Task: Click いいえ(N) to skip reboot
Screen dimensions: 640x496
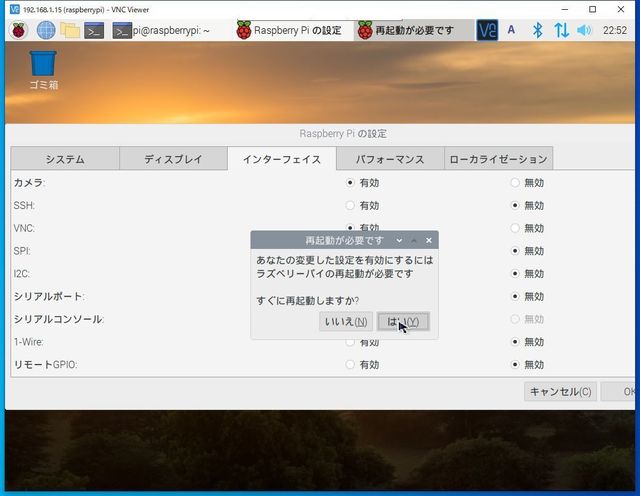Action: tap(346, 322)
